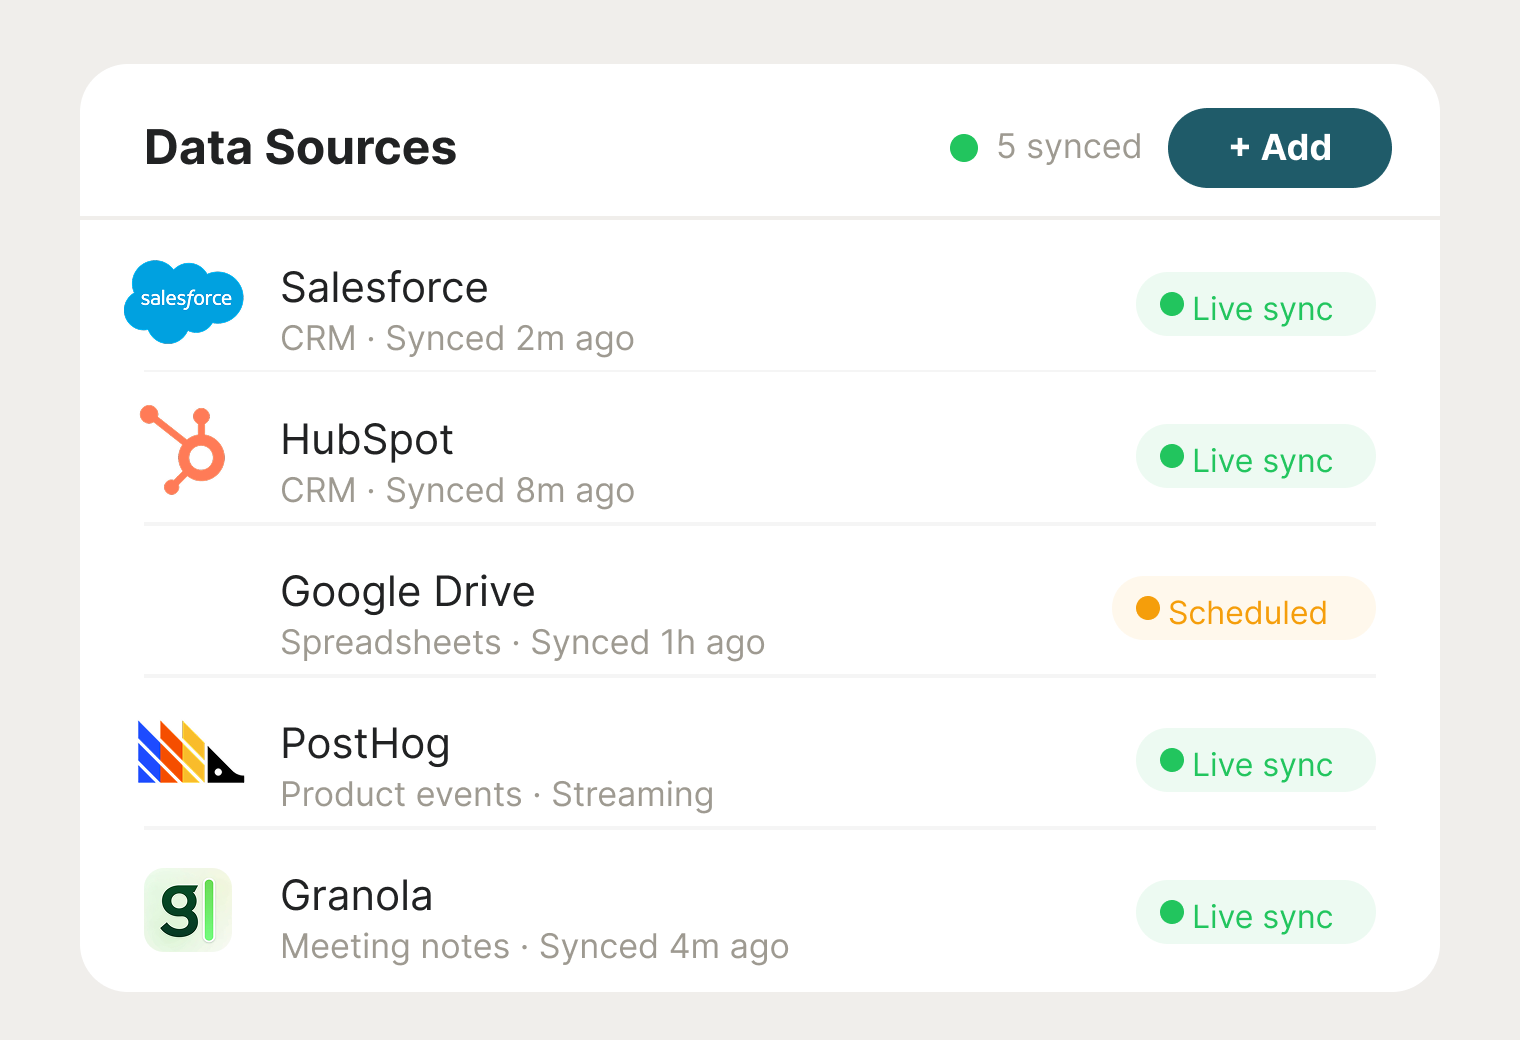Click the Data Sources heading
This screenshot has width=1520, height=1040.
tap(300, 147)
